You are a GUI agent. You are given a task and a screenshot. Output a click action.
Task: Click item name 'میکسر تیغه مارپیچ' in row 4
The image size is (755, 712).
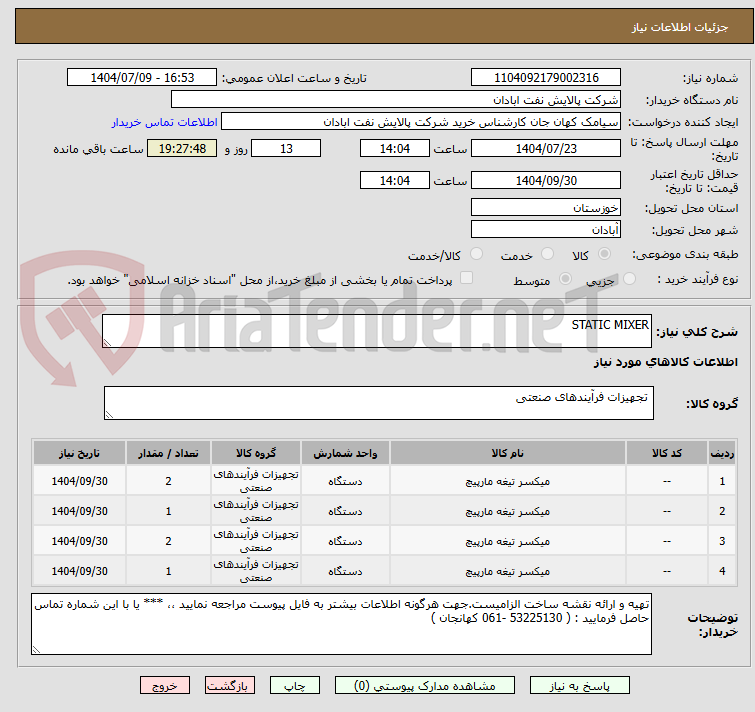tap(508, 571)
